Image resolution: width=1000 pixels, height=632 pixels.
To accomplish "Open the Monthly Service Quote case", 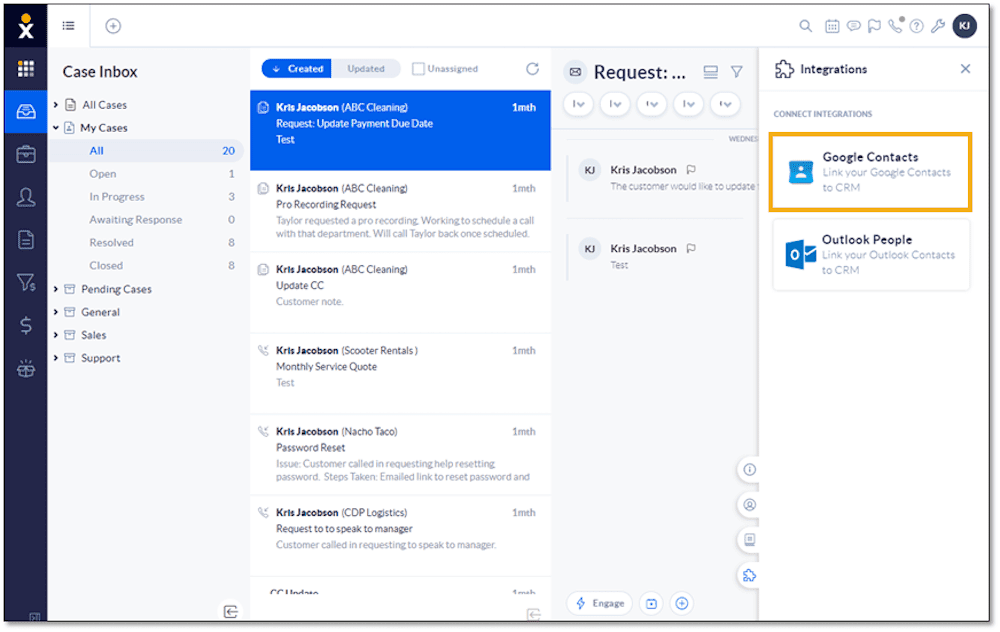I will pos(401,373).
